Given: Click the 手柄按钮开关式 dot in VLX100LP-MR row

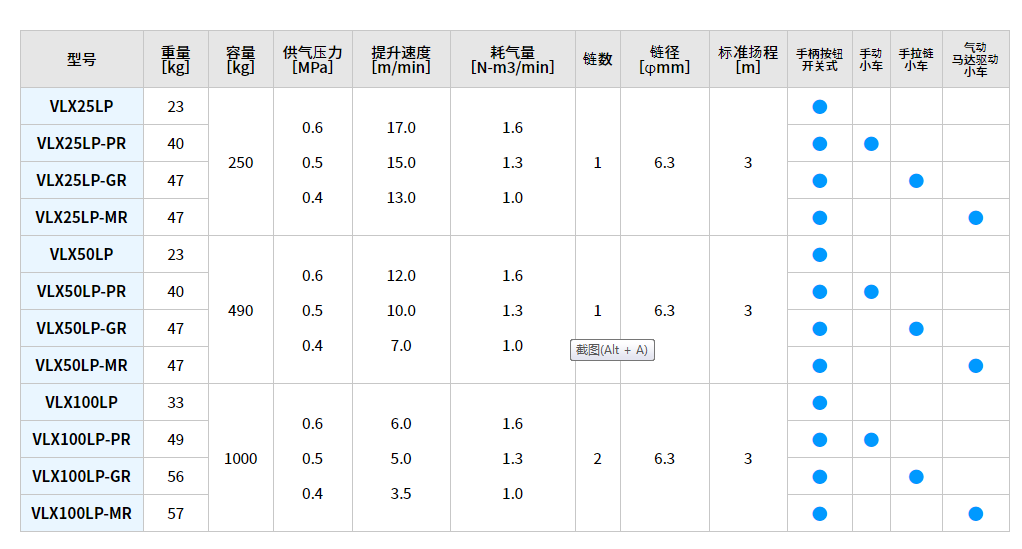Looking at the screenshot, I should (820, 514).
